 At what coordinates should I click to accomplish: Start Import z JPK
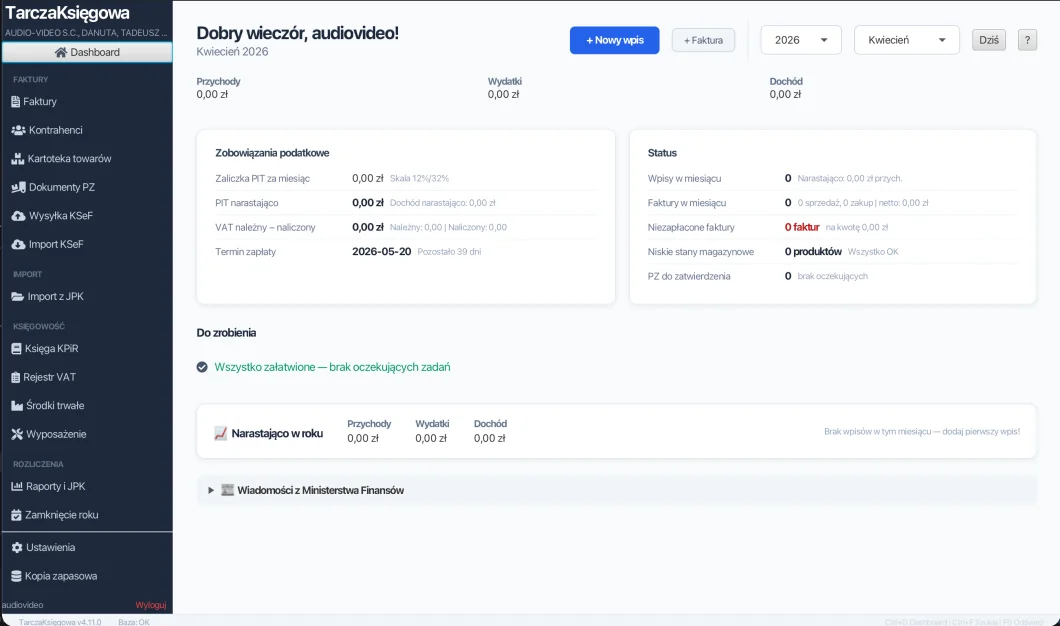coord(55,296)
